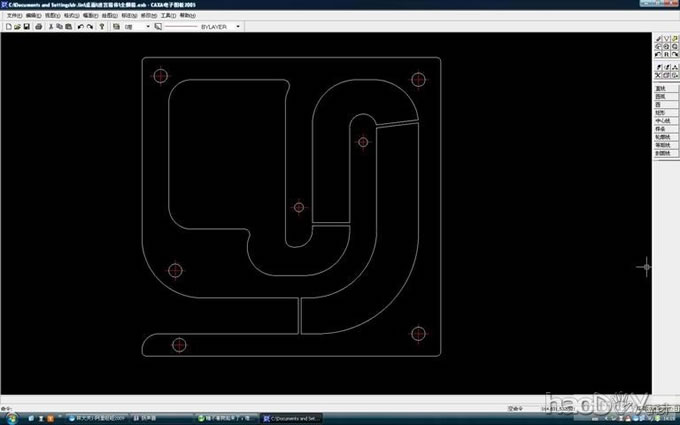The width and height of the screenshot is (680, 425).
Task: Select the 直线 (Line) drawing button
Action: point(660,88)
